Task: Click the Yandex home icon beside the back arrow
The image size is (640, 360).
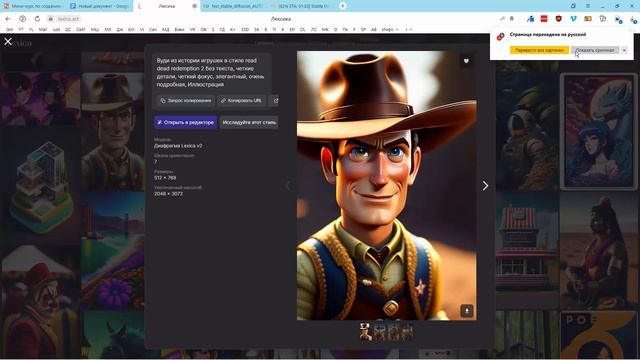Action: tap(22, 19)
